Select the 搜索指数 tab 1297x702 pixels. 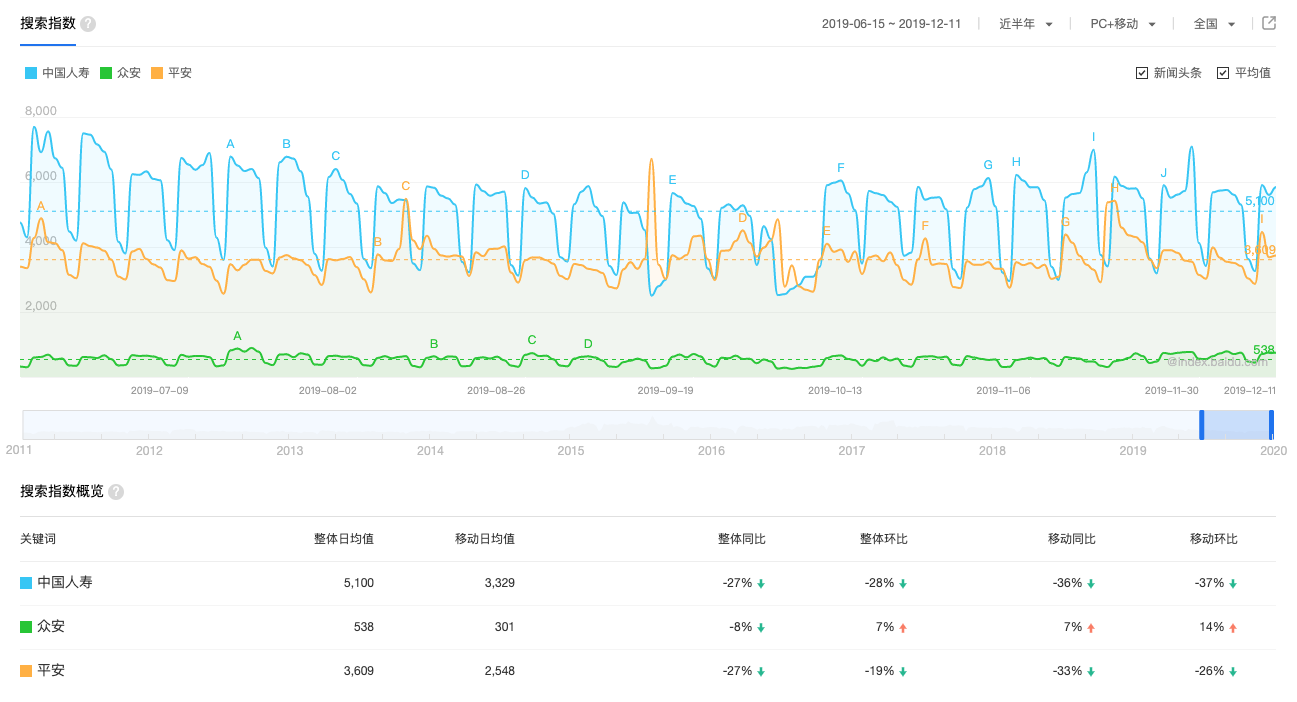[48, 23]
